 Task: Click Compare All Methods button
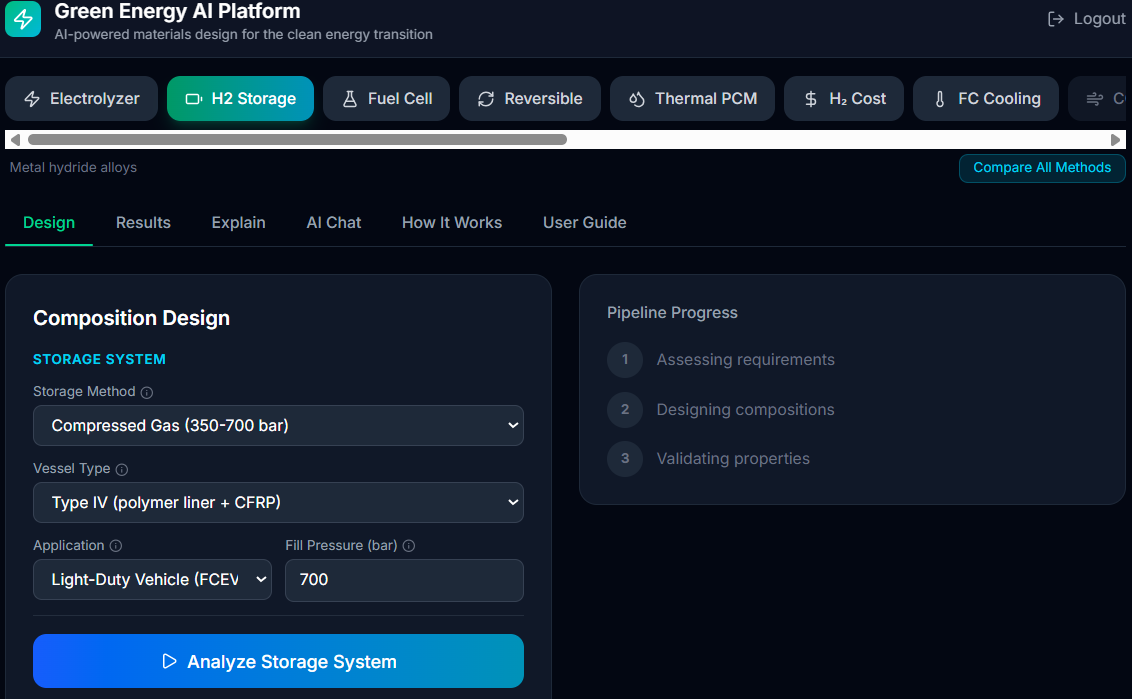tap(1042, 168)
